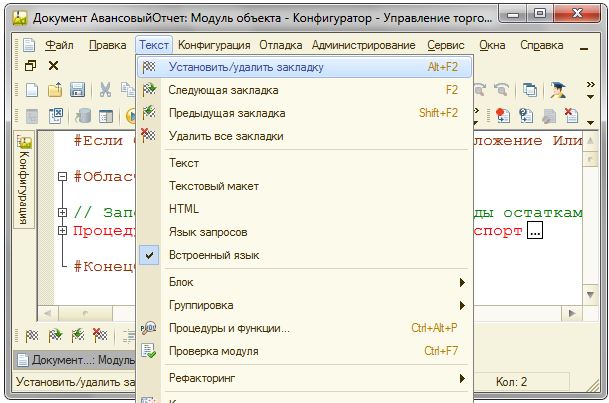
Task: Click the Procedures and functions menu icon
Action: 149,328
